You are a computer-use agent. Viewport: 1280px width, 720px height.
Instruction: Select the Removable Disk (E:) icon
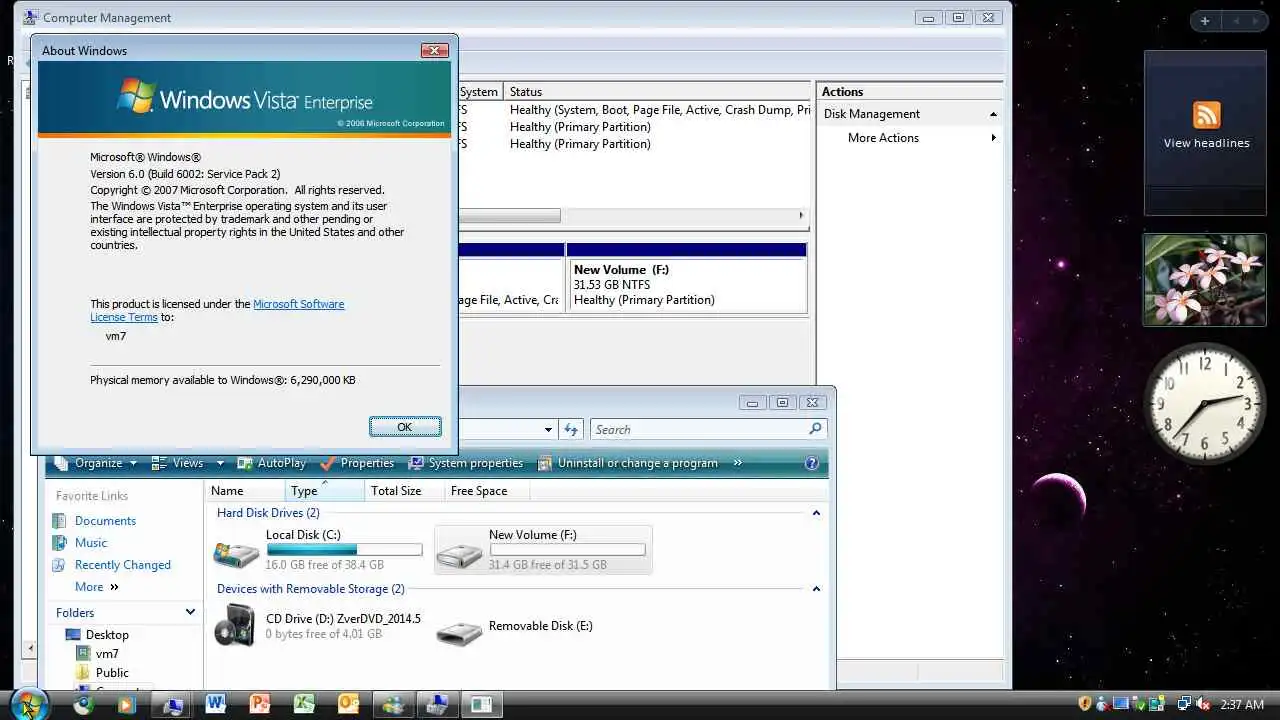(460, 631)
